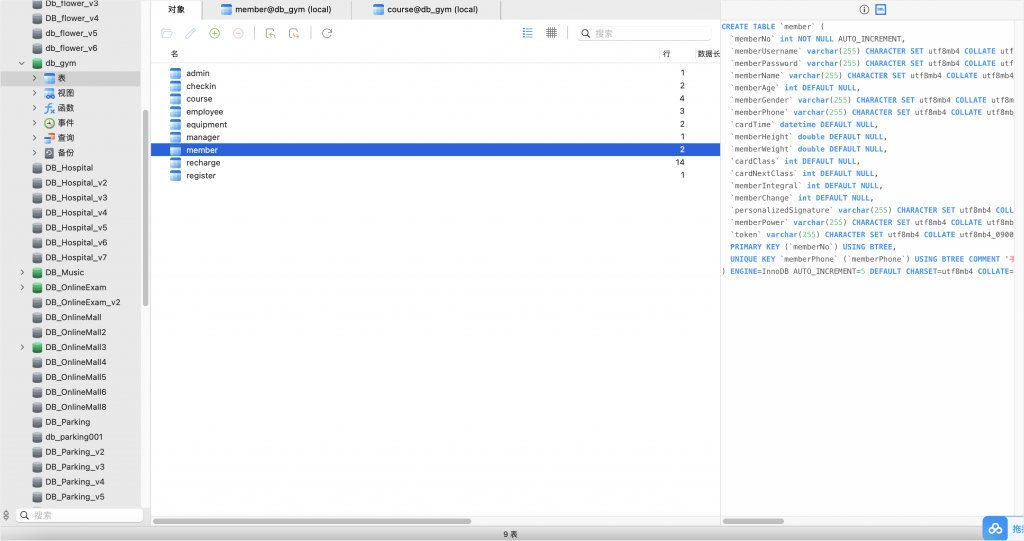Click the green New Table plus icon
The image size is (1024, 541).
click(x=214, y=33)
